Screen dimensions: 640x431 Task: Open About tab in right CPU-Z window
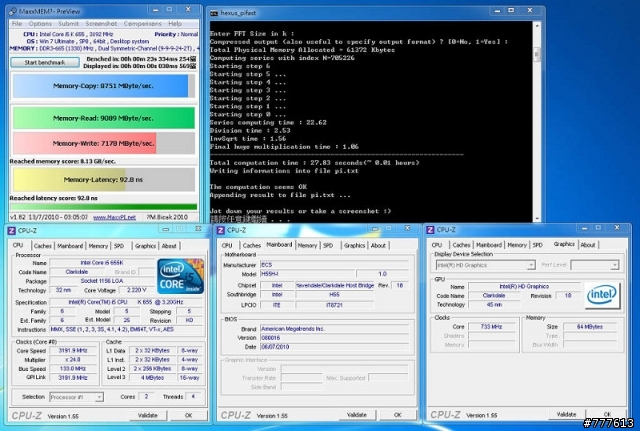pyautogui.click(x=588, y=245)
